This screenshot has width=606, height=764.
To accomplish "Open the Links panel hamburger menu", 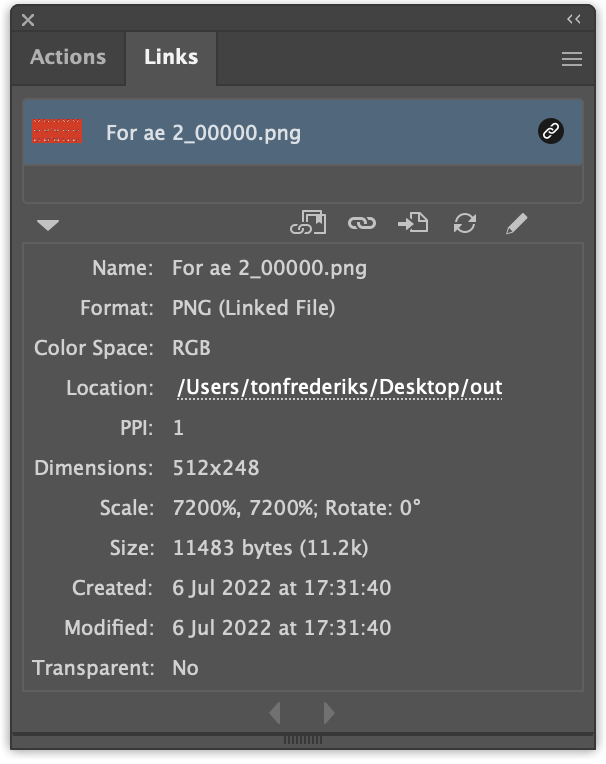I will tap(572, 60).
